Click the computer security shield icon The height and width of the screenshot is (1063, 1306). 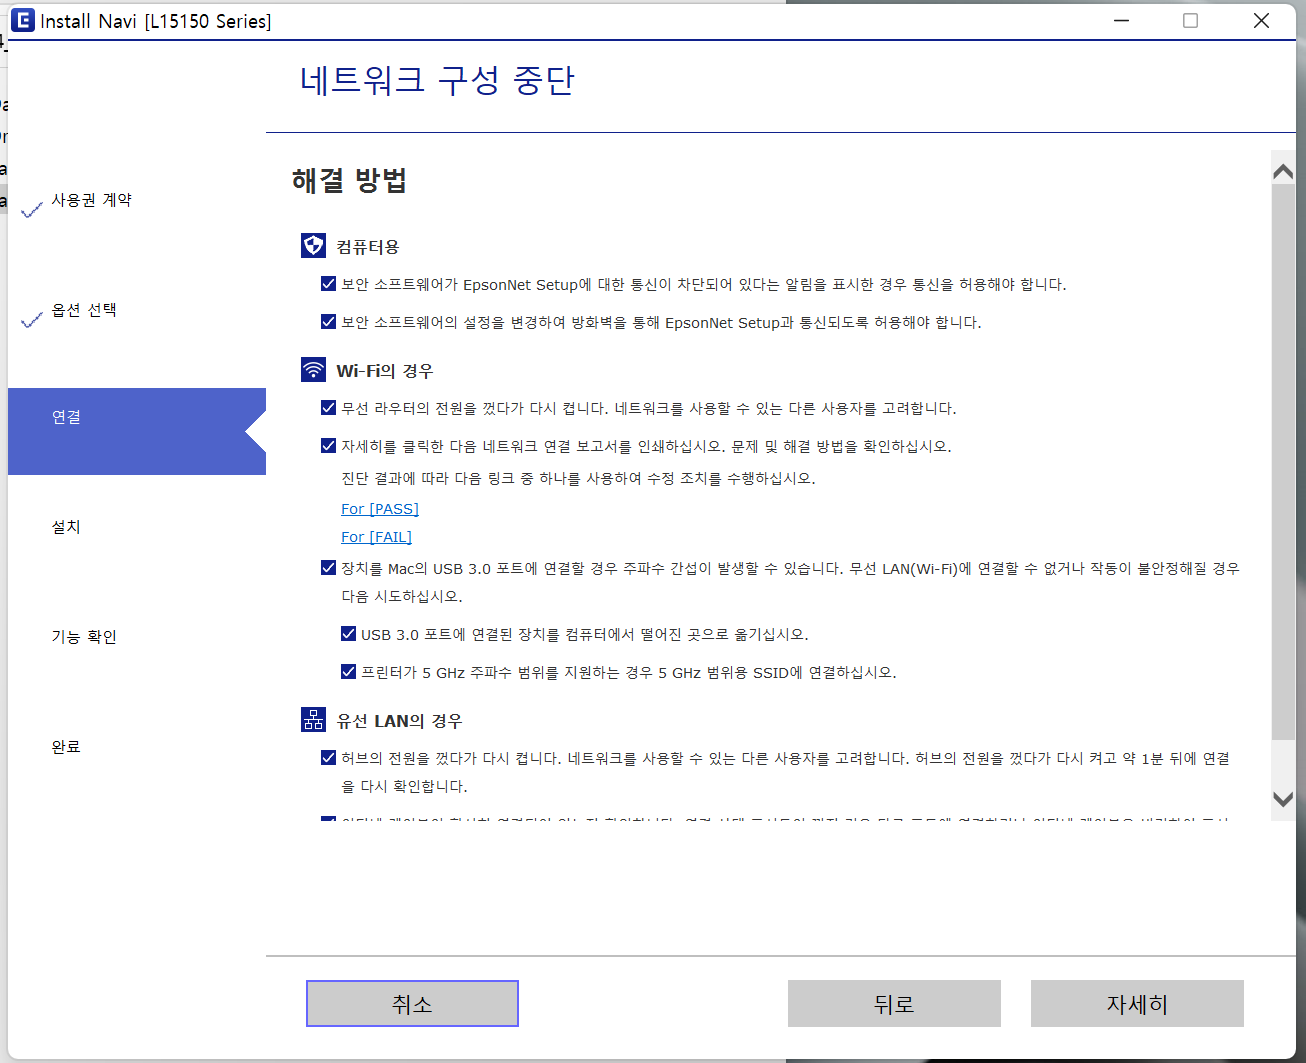[313, 246]
